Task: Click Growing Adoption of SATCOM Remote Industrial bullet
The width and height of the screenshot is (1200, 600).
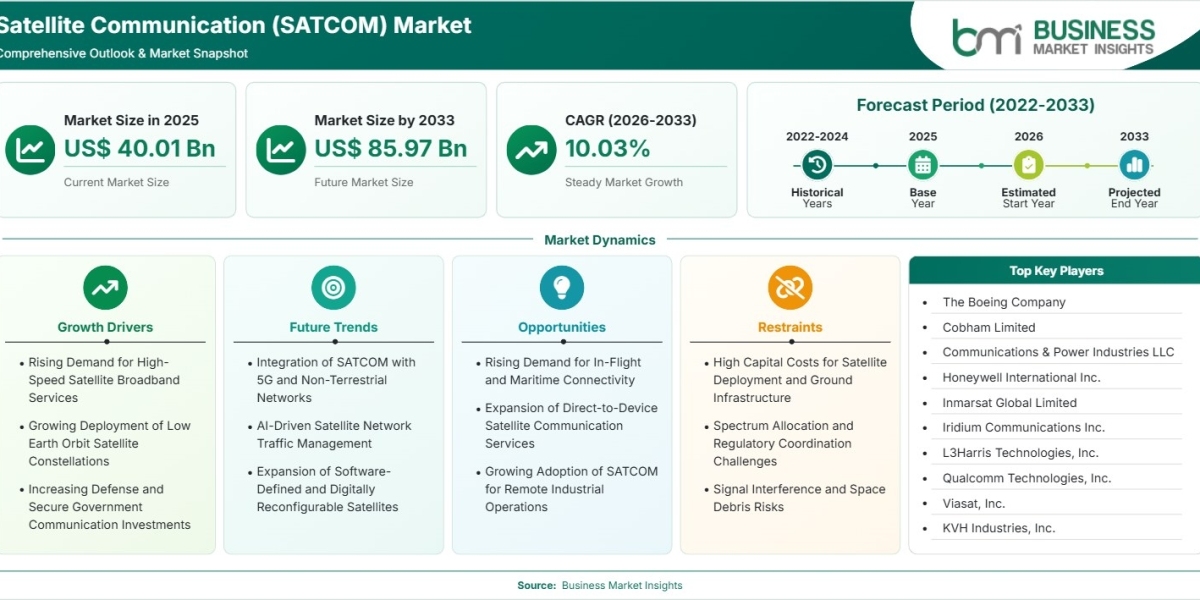Action: 571,489
